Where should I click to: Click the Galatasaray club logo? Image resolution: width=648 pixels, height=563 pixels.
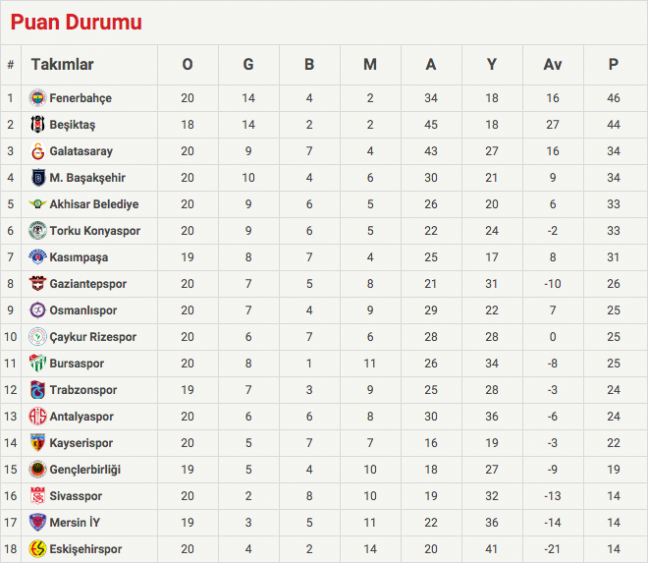click(x=37, y=151)
